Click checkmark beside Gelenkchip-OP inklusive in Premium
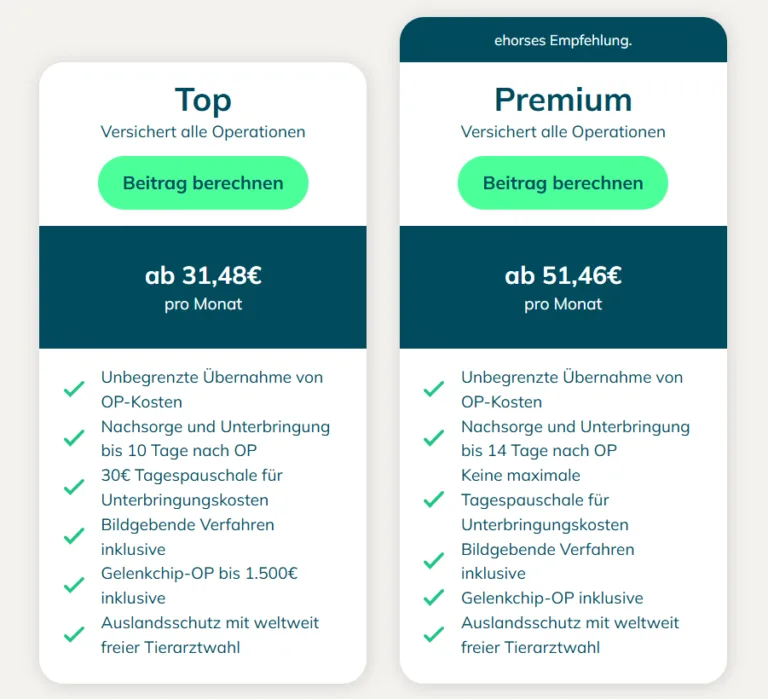The height and width of the screenshot is (699, 768). click(434, 598)
